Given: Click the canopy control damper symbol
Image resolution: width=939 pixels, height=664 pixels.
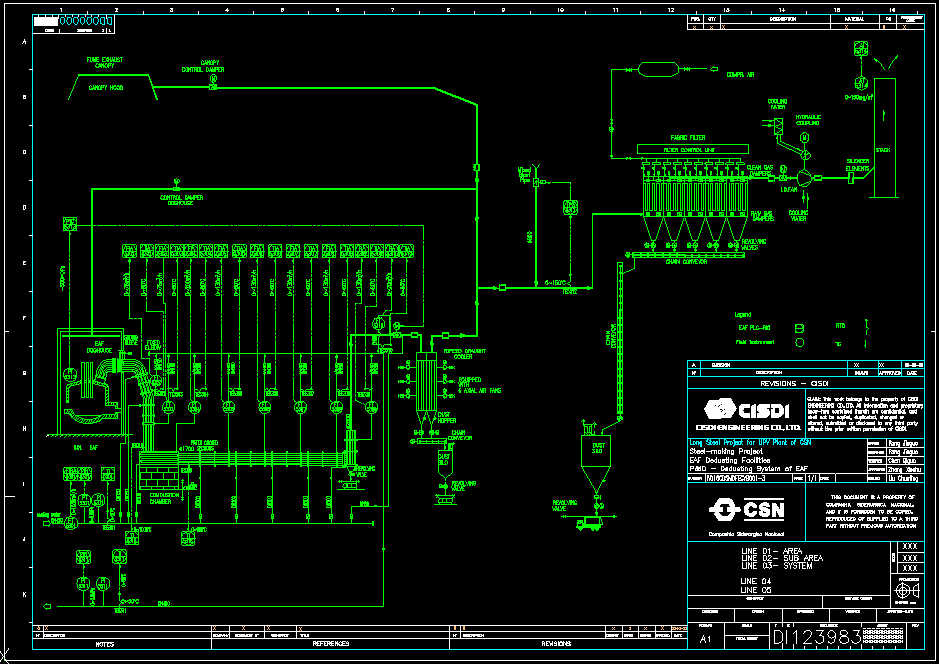Looking at the screenshot, I should (x=213, y=83).
